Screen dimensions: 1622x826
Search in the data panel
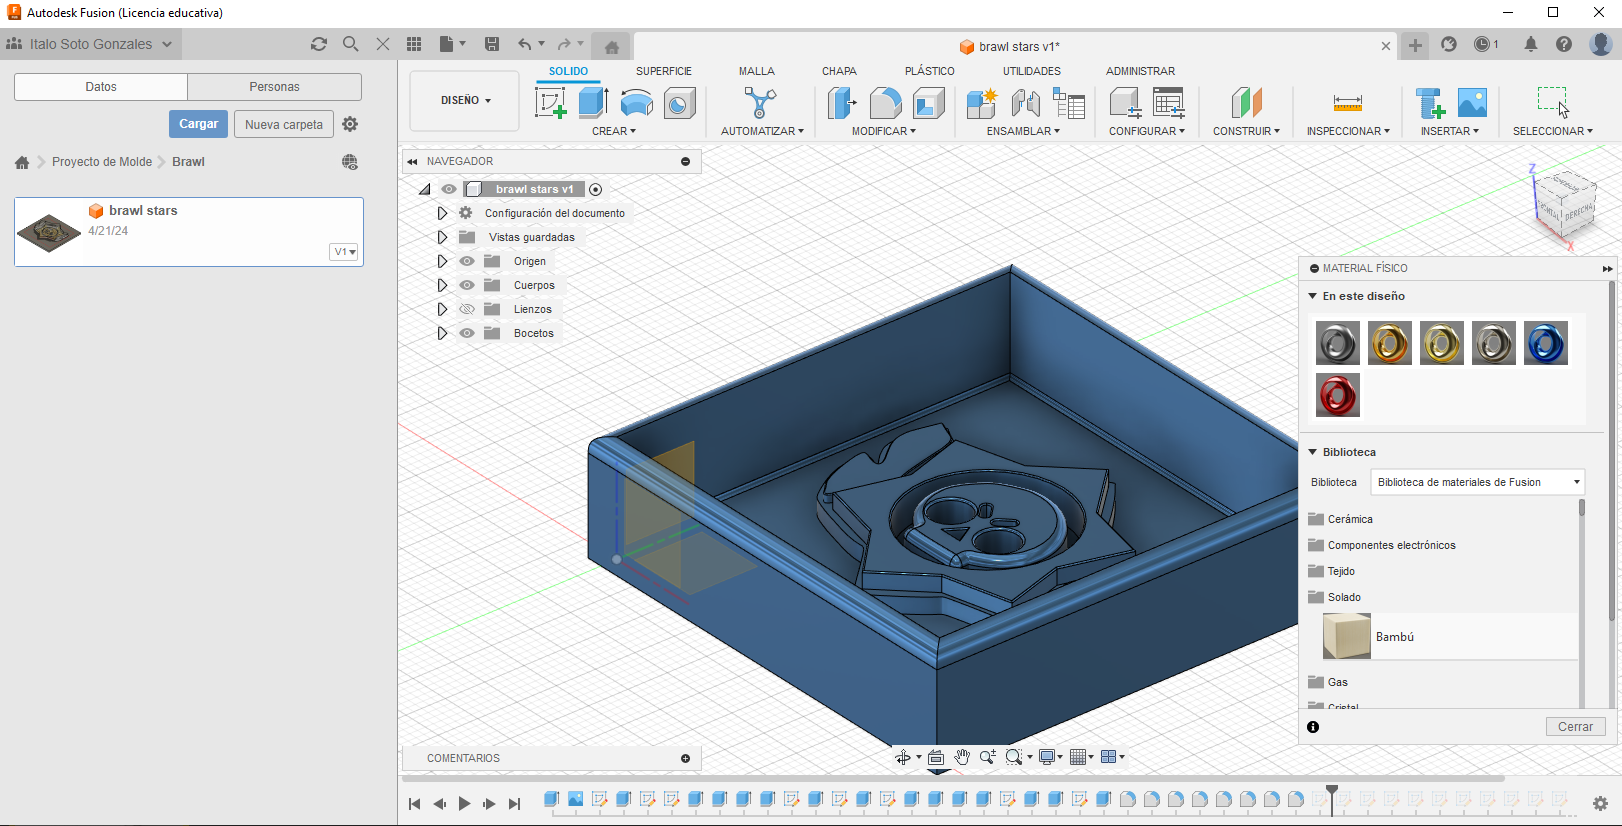351,44
